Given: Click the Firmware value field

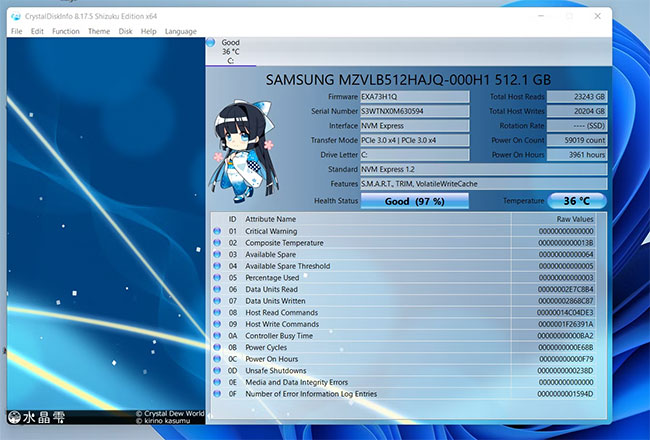Looking at the screenshot, I should coord(411,96).
